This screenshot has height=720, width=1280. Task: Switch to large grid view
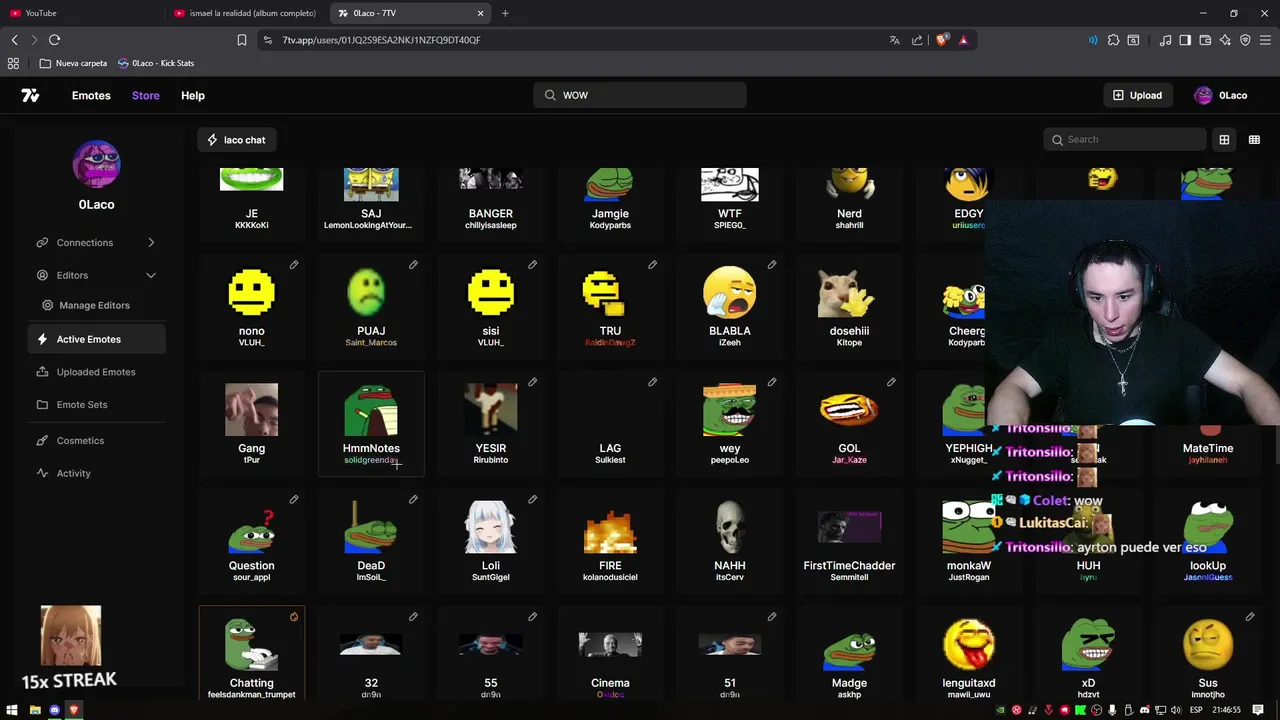coord(1224,140)
